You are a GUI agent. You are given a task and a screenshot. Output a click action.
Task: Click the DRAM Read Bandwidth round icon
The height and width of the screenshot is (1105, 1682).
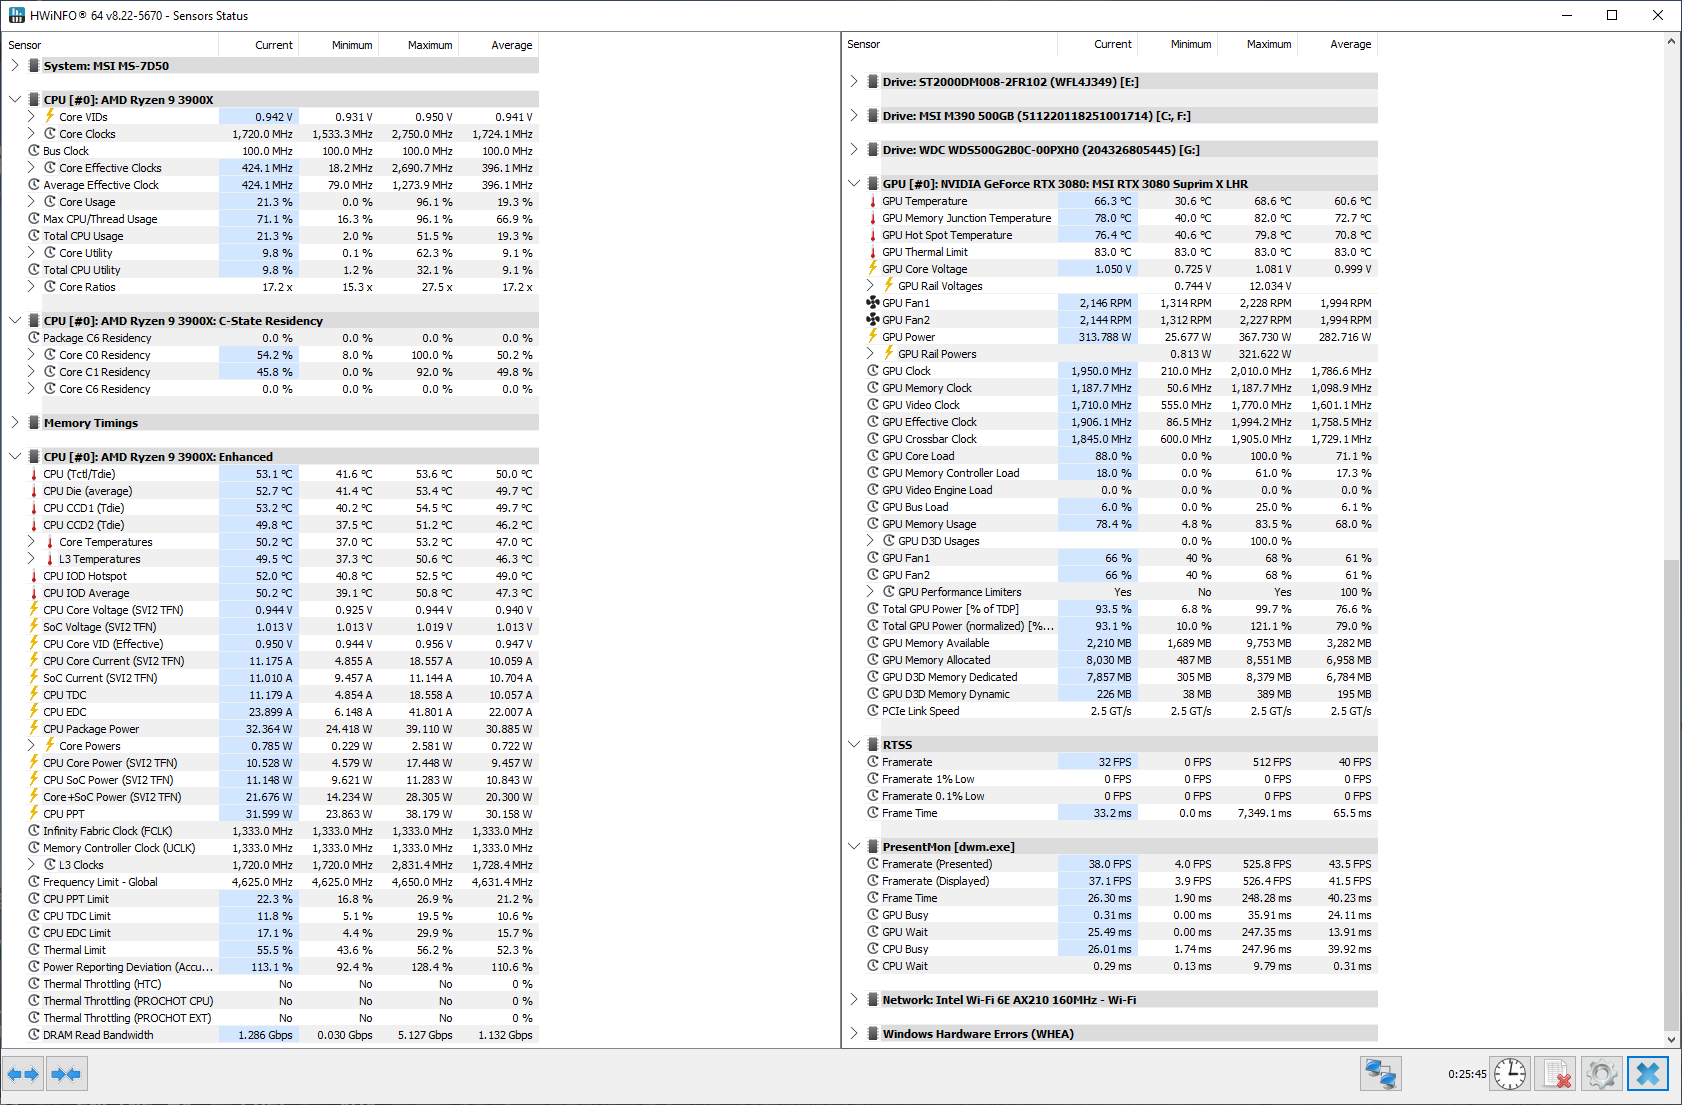click(34, 1035)
